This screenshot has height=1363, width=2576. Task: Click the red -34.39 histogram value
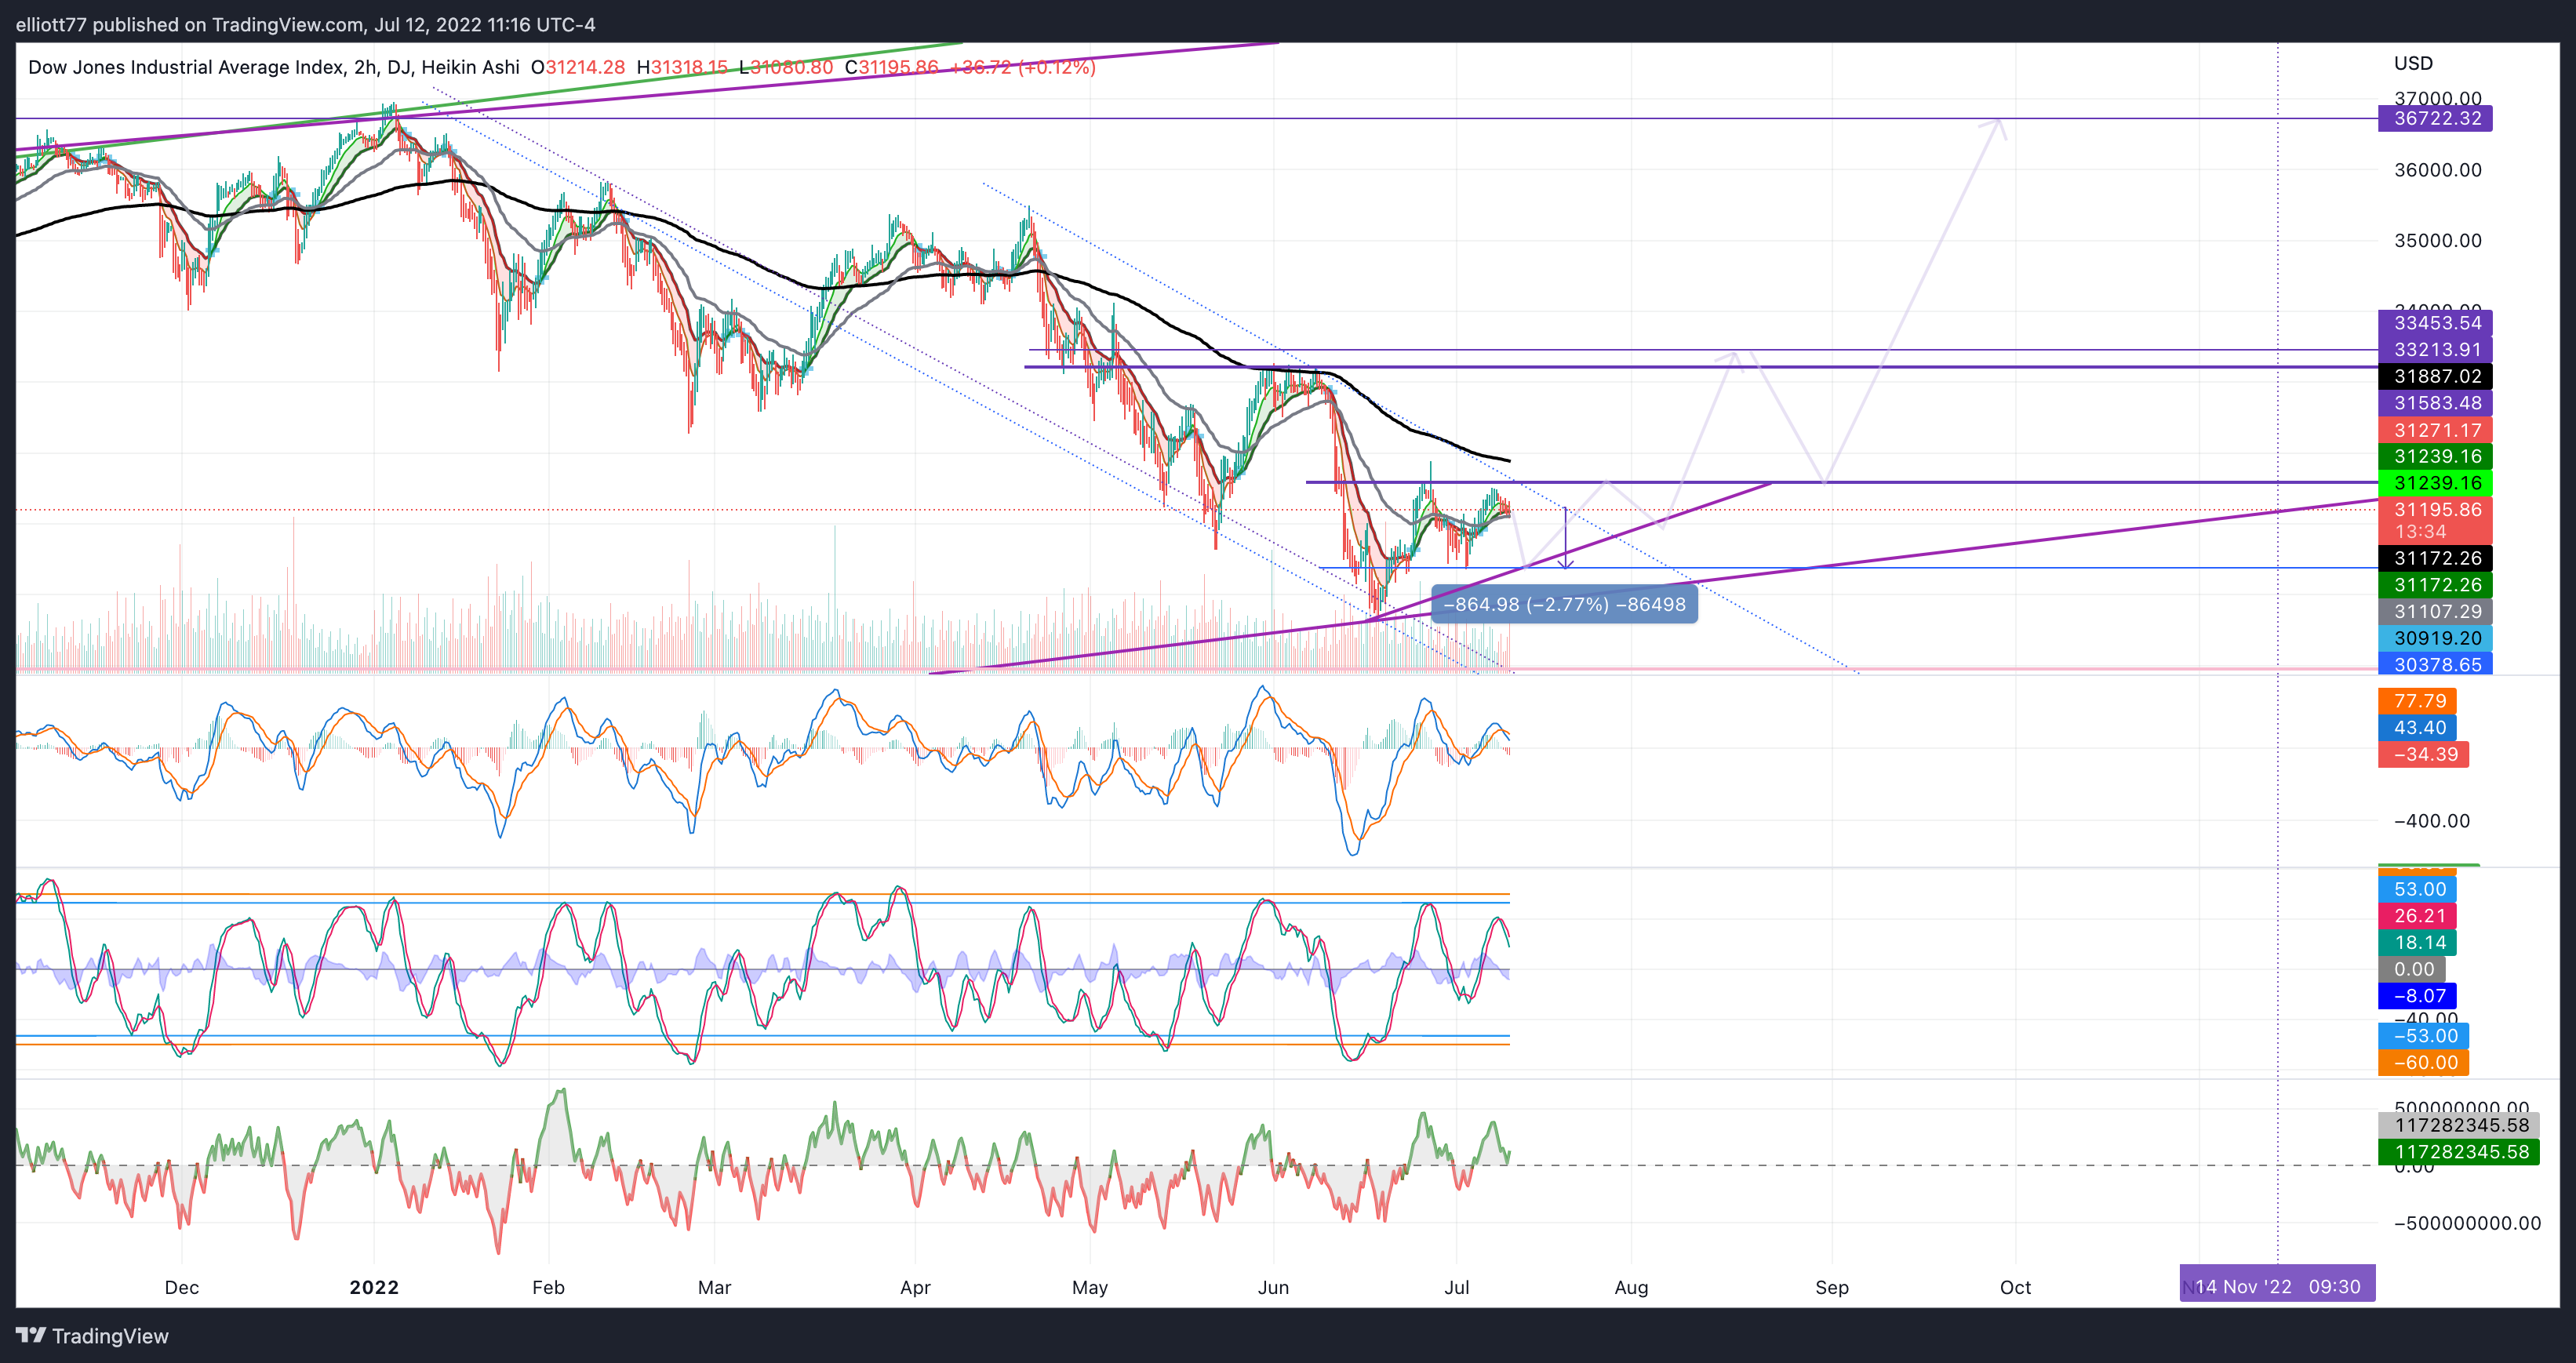coord(2424,754)
